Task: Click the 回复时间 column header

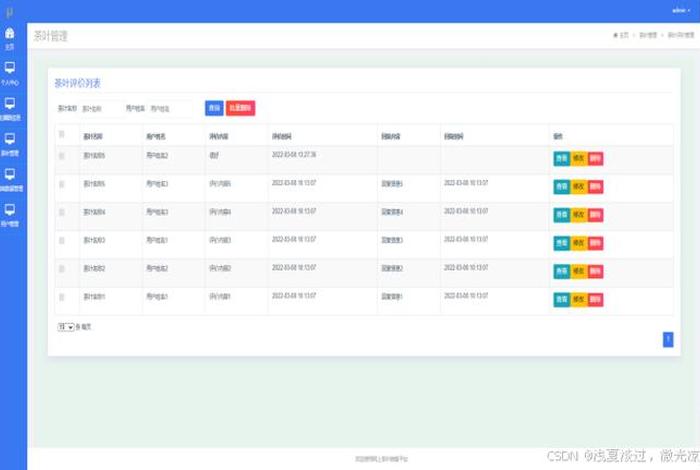Action: 454,137
